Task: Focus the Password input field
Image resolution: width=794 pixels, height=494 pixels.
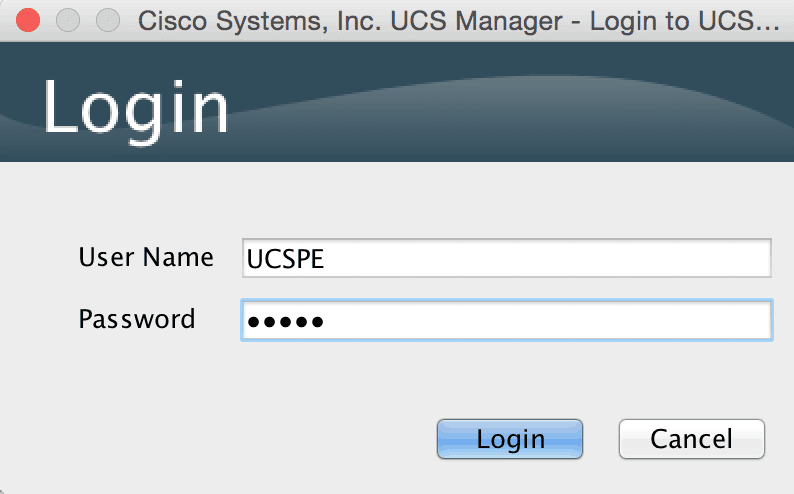Action: (507, 320)
